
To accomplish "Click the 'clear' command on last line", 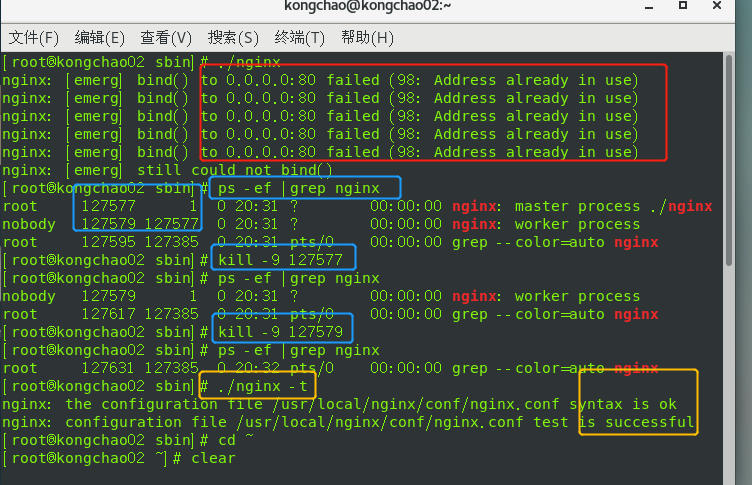I will point(213,458).
